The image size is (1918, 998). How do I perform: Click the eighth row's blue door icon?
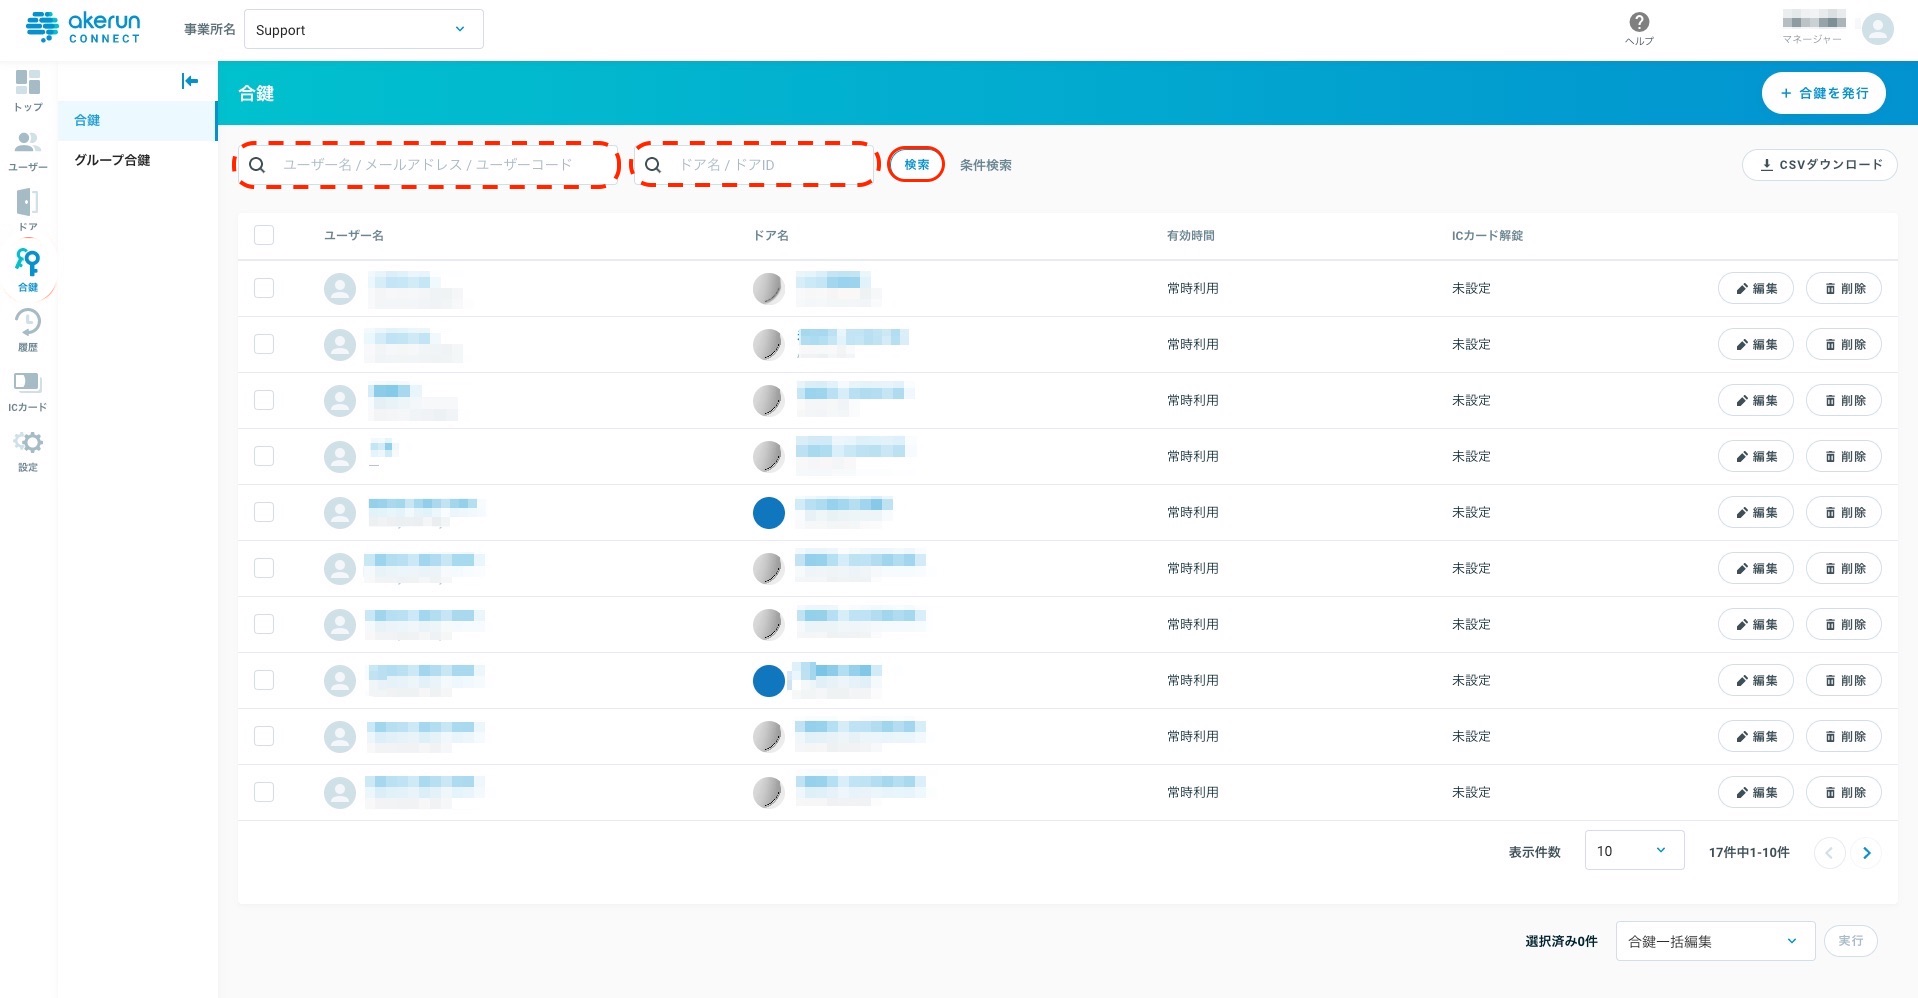click(x=768, y=681)
